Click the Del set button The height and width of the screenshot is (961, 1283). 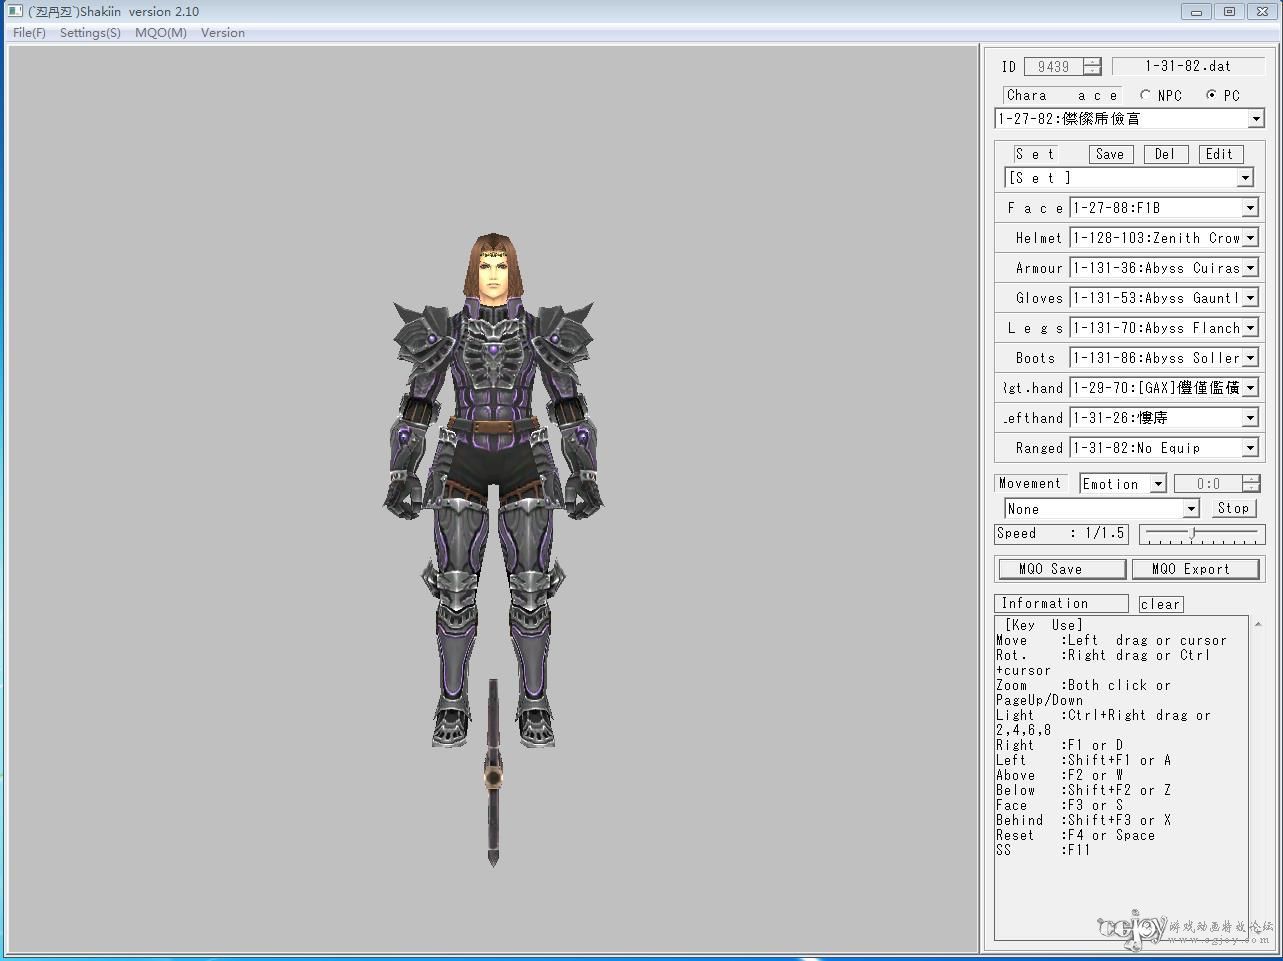(1165, 154)
